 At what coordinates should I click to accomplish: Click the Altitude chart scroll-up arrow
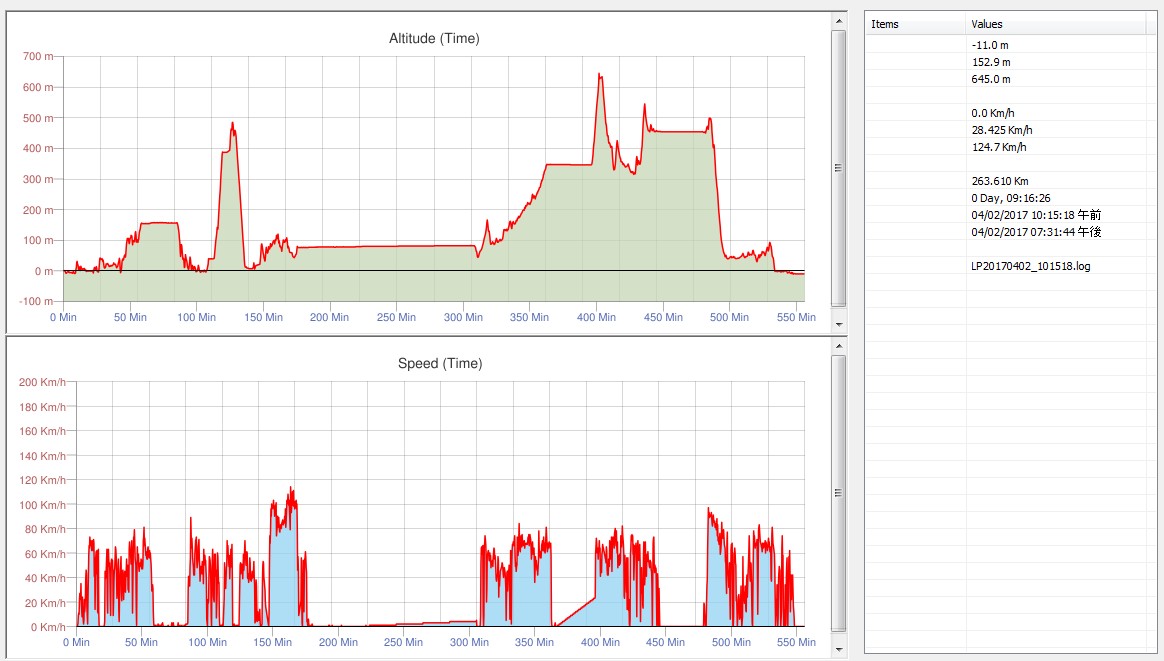838,20
